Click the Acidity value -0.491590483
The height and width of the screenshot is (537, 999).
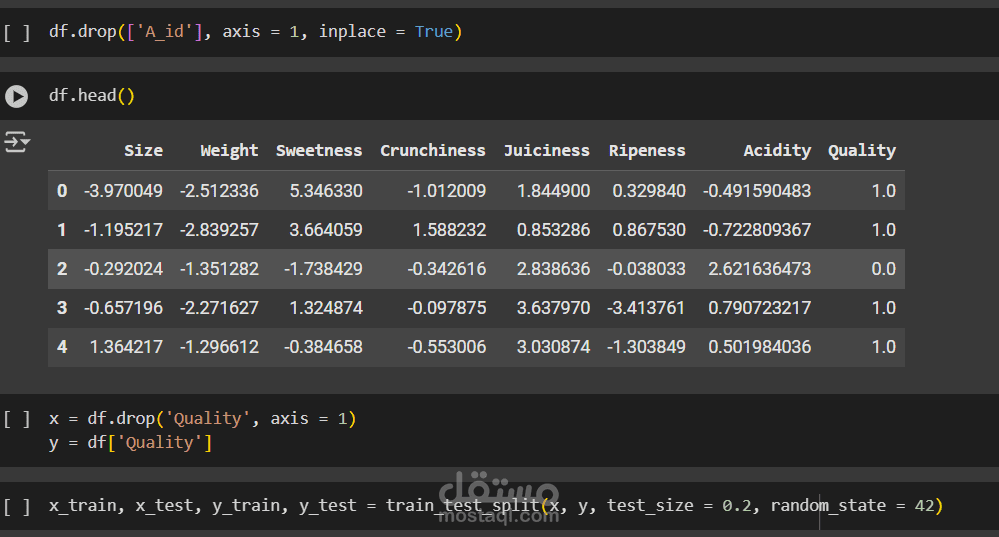coord(757,190)
